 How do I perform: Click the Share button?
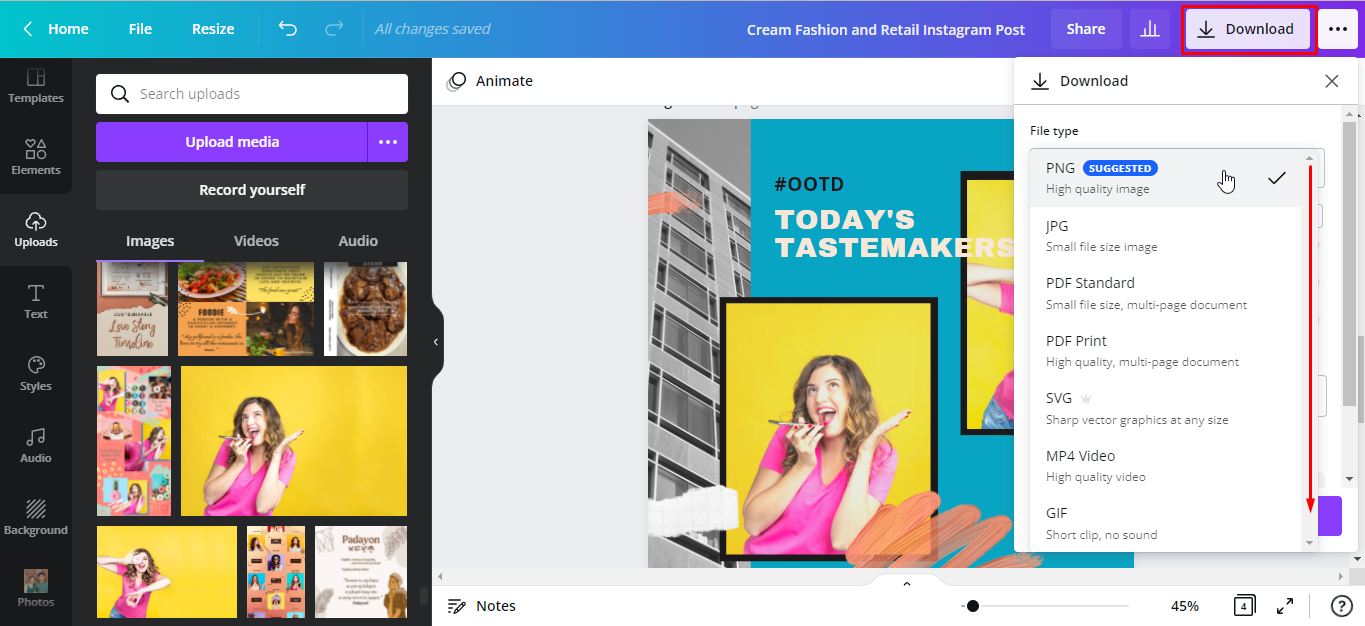[1085, 29]
